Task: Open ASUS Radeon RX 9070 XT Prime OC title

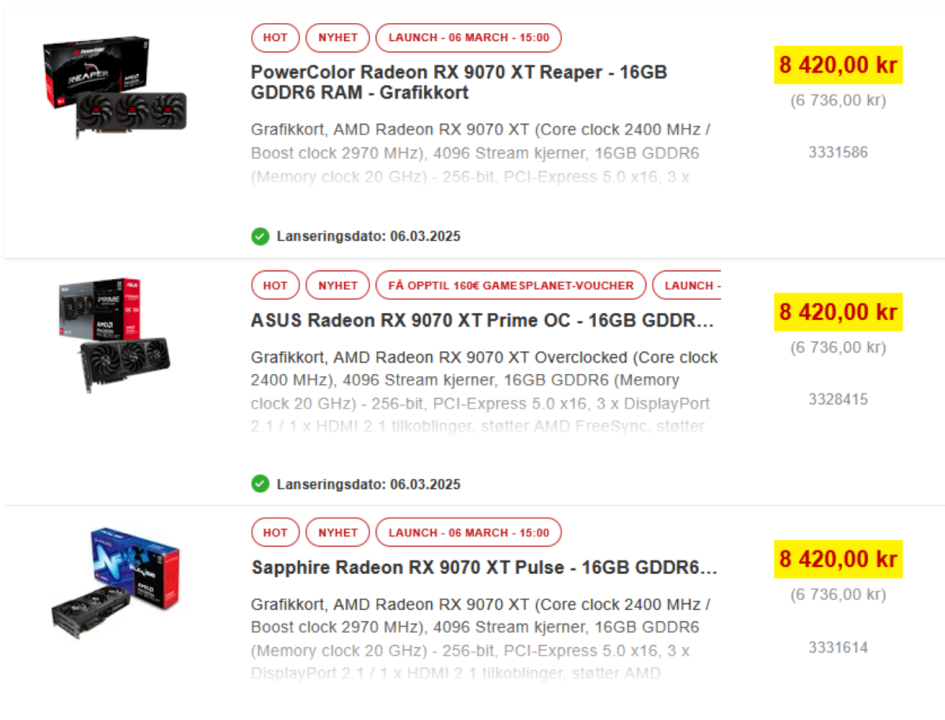Action: [482, 321]
